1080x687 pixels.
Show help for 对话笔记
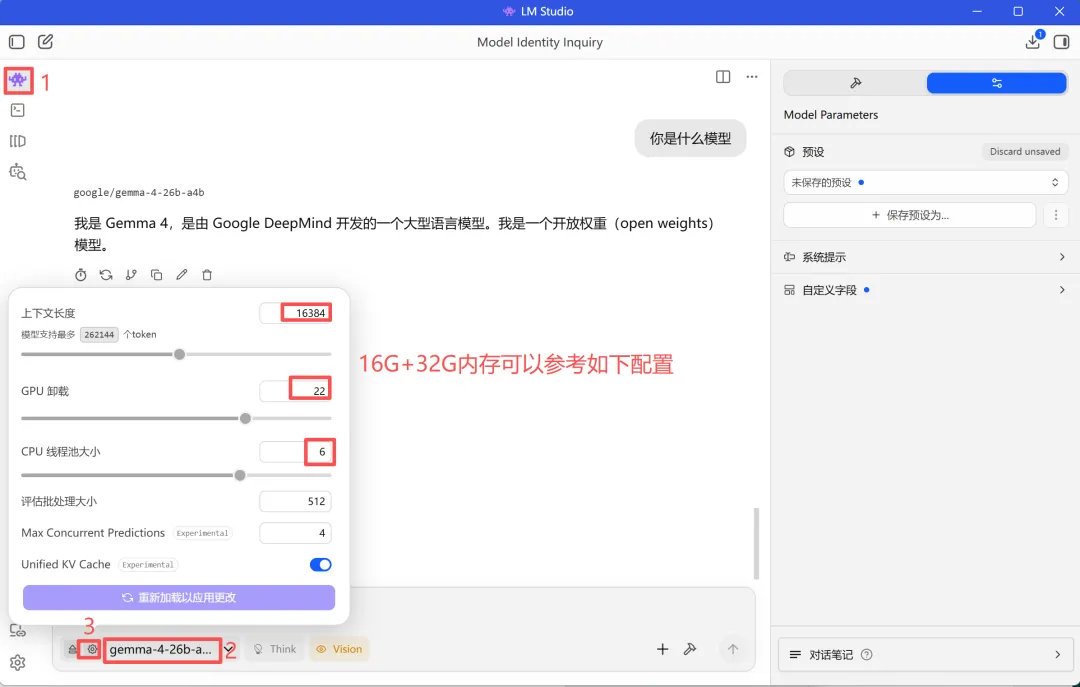[866, 655]
